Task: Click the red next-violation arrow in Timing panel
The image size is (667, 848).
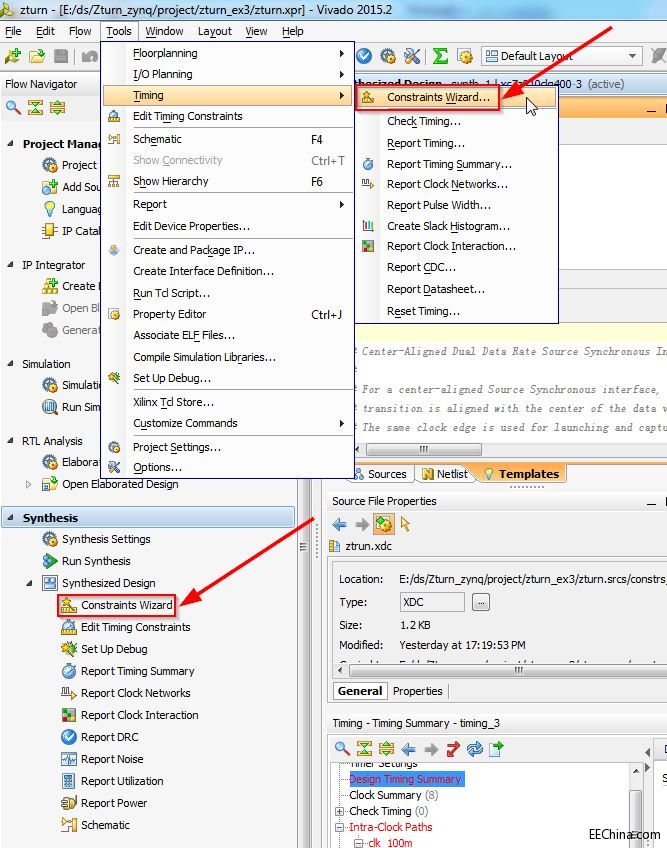Action: click(x=452, y=748)
